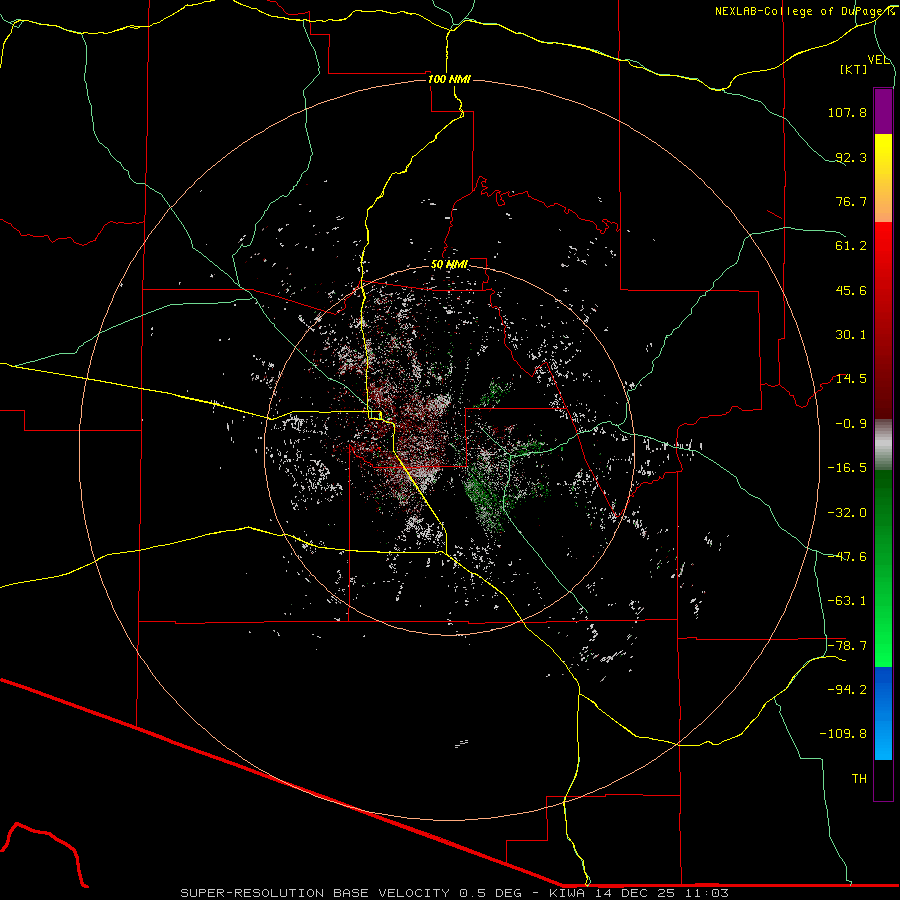Click the 14.5 velocity scale value

coord(851,379)
